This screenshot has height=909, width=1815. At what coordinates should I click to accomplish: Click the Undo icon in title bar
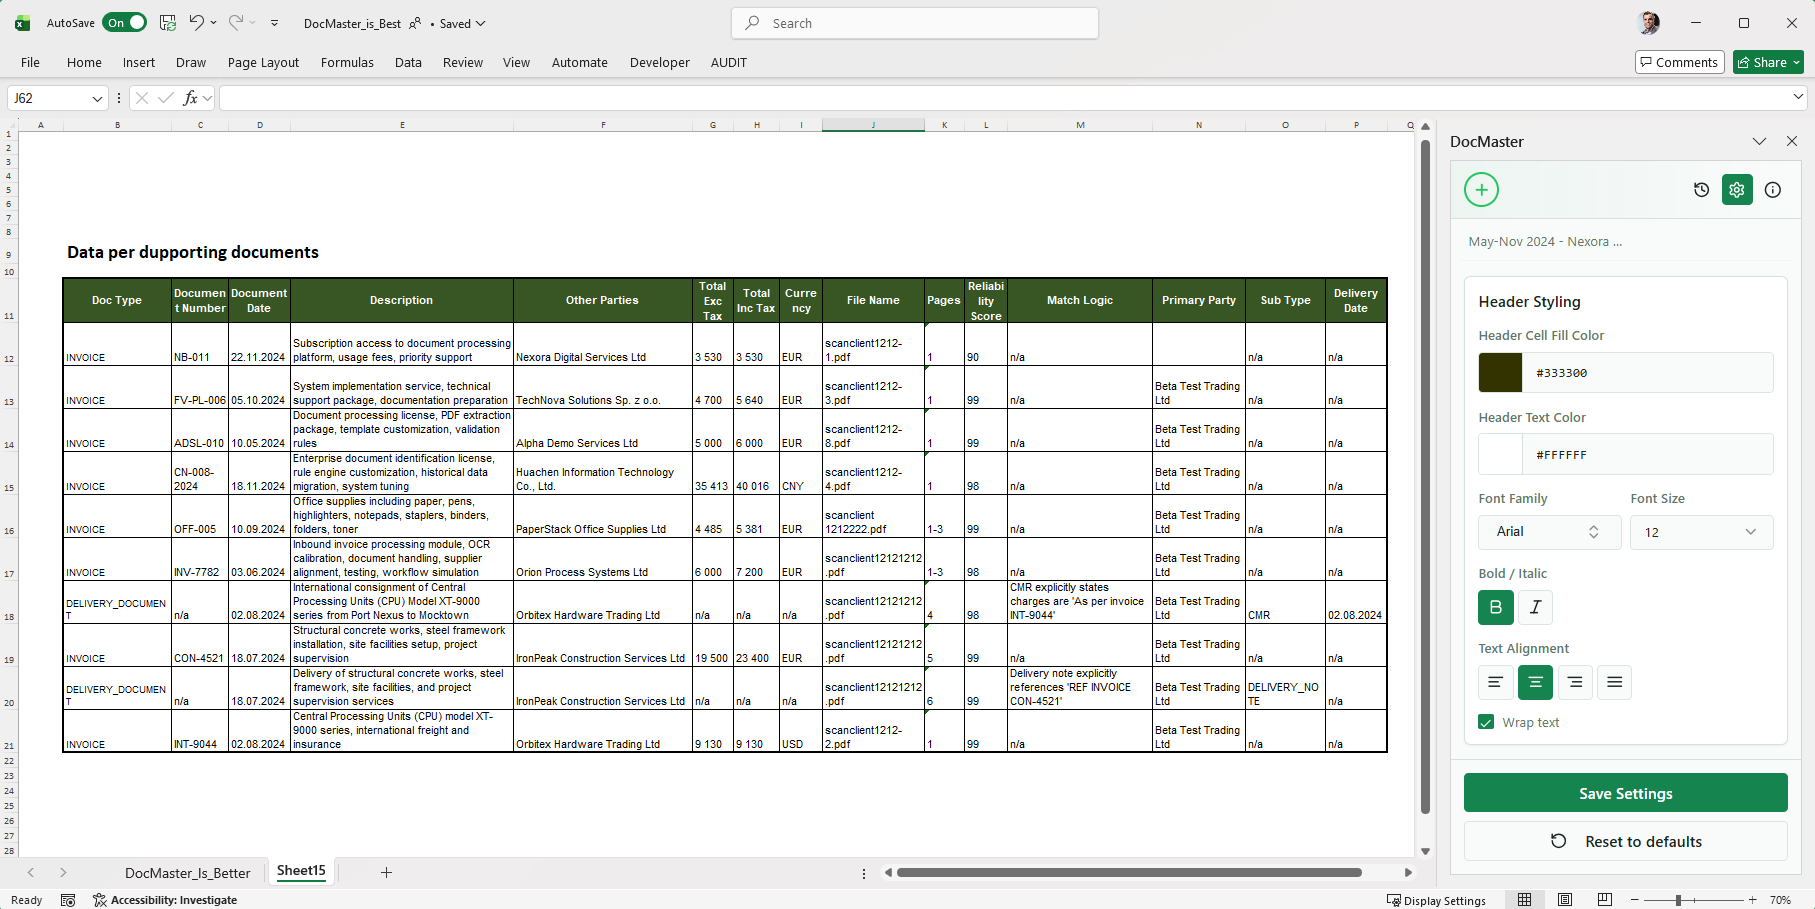[197, 23]
